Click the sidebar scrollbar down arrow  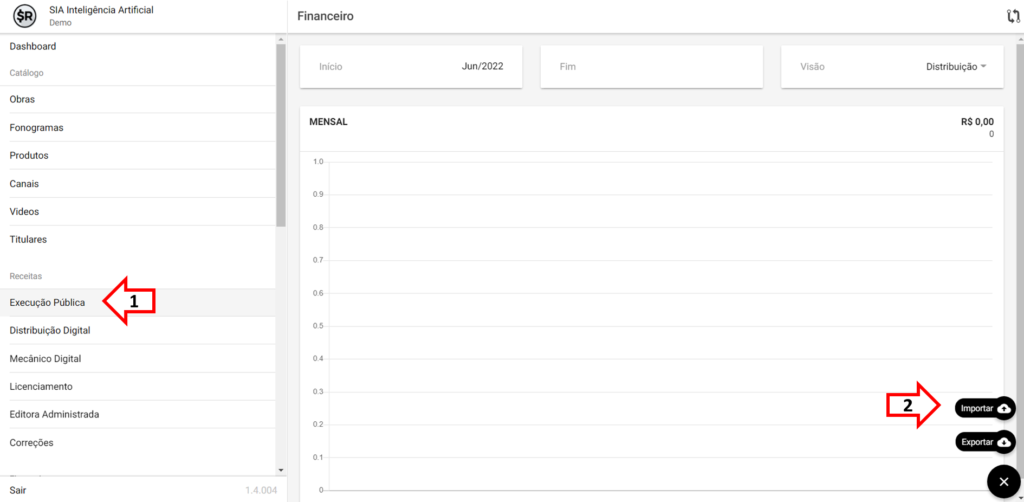pos(281,469)
